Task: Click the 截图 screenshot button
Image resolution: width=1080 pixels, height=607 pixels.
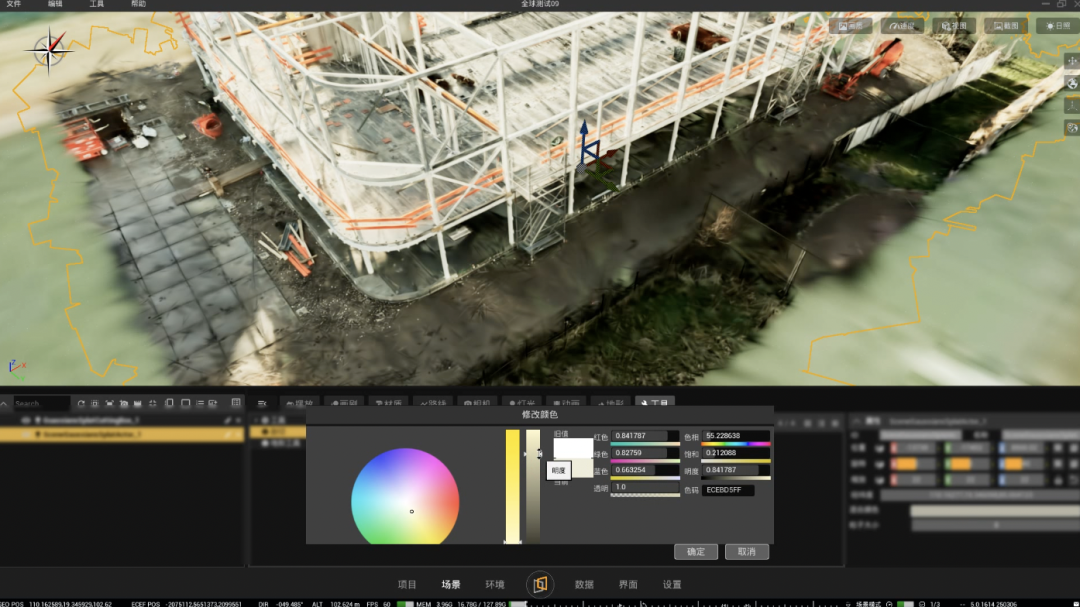Action: [x=1006, y=26]
